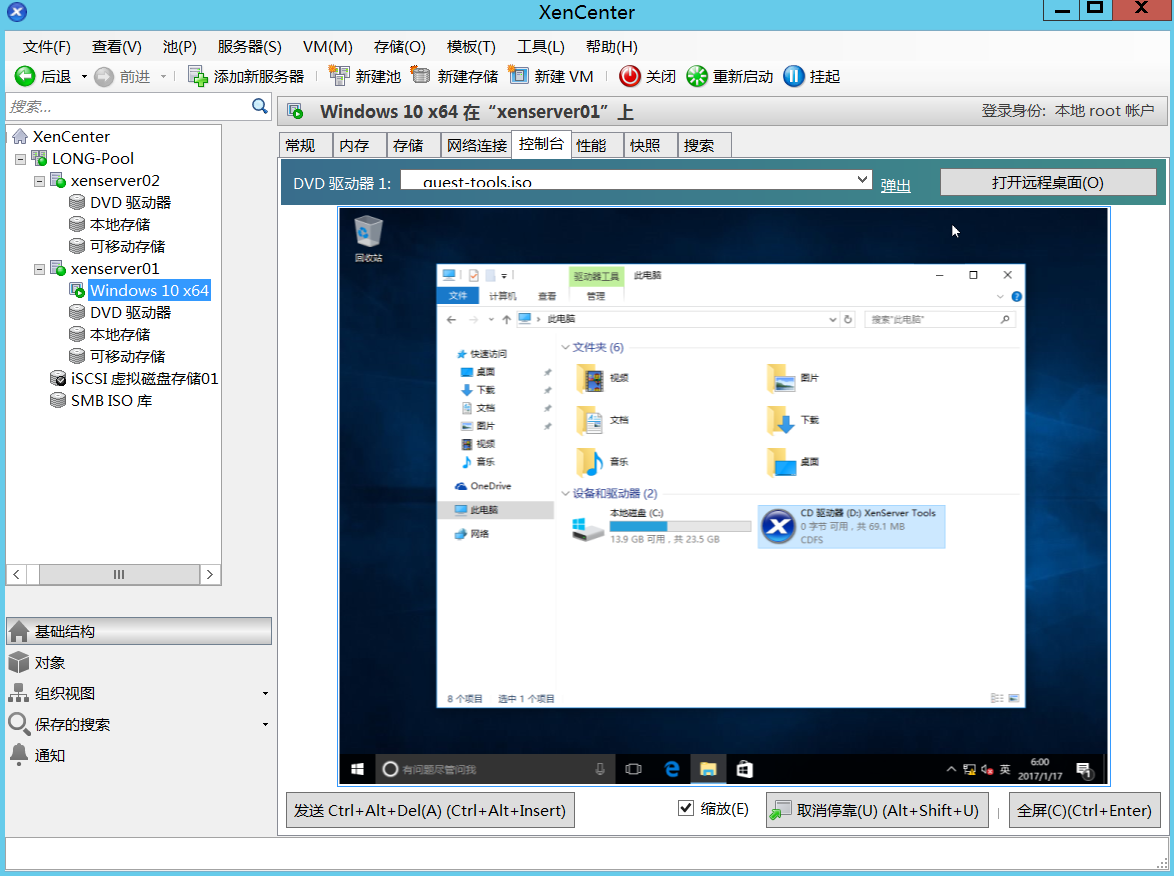Select LONG-Pool in the resource tree
1174x876 pixels.
point(93,159)
